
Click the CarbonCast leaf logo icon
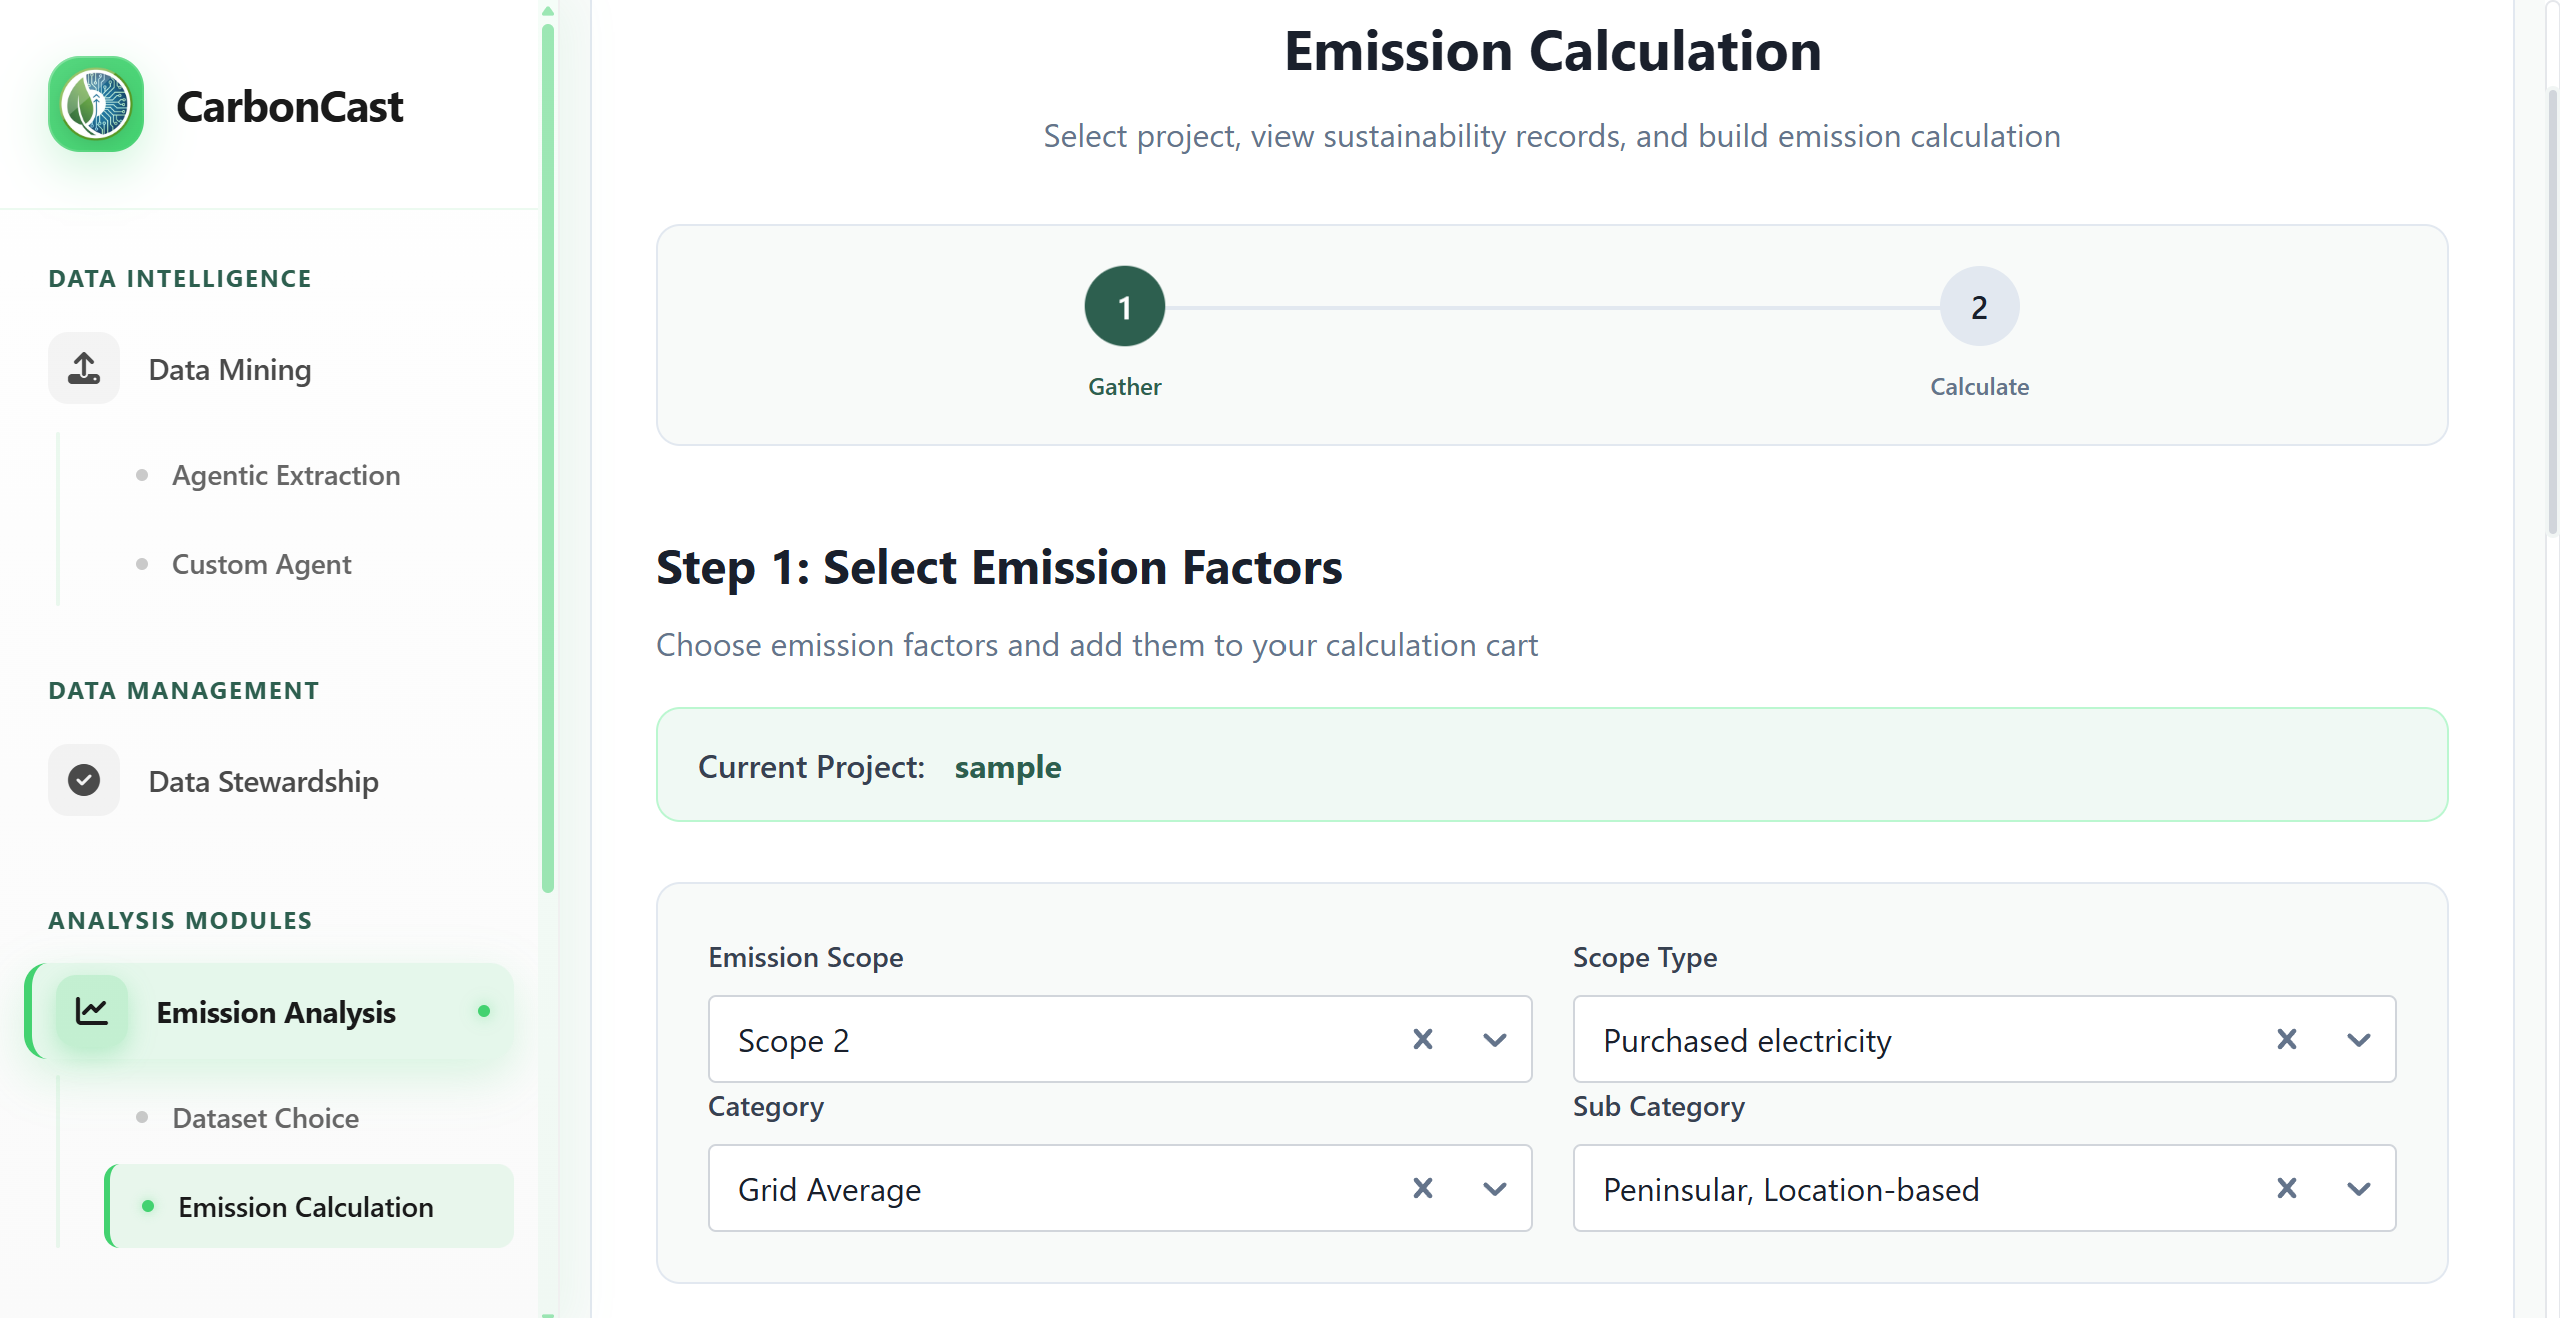point(96,105)
